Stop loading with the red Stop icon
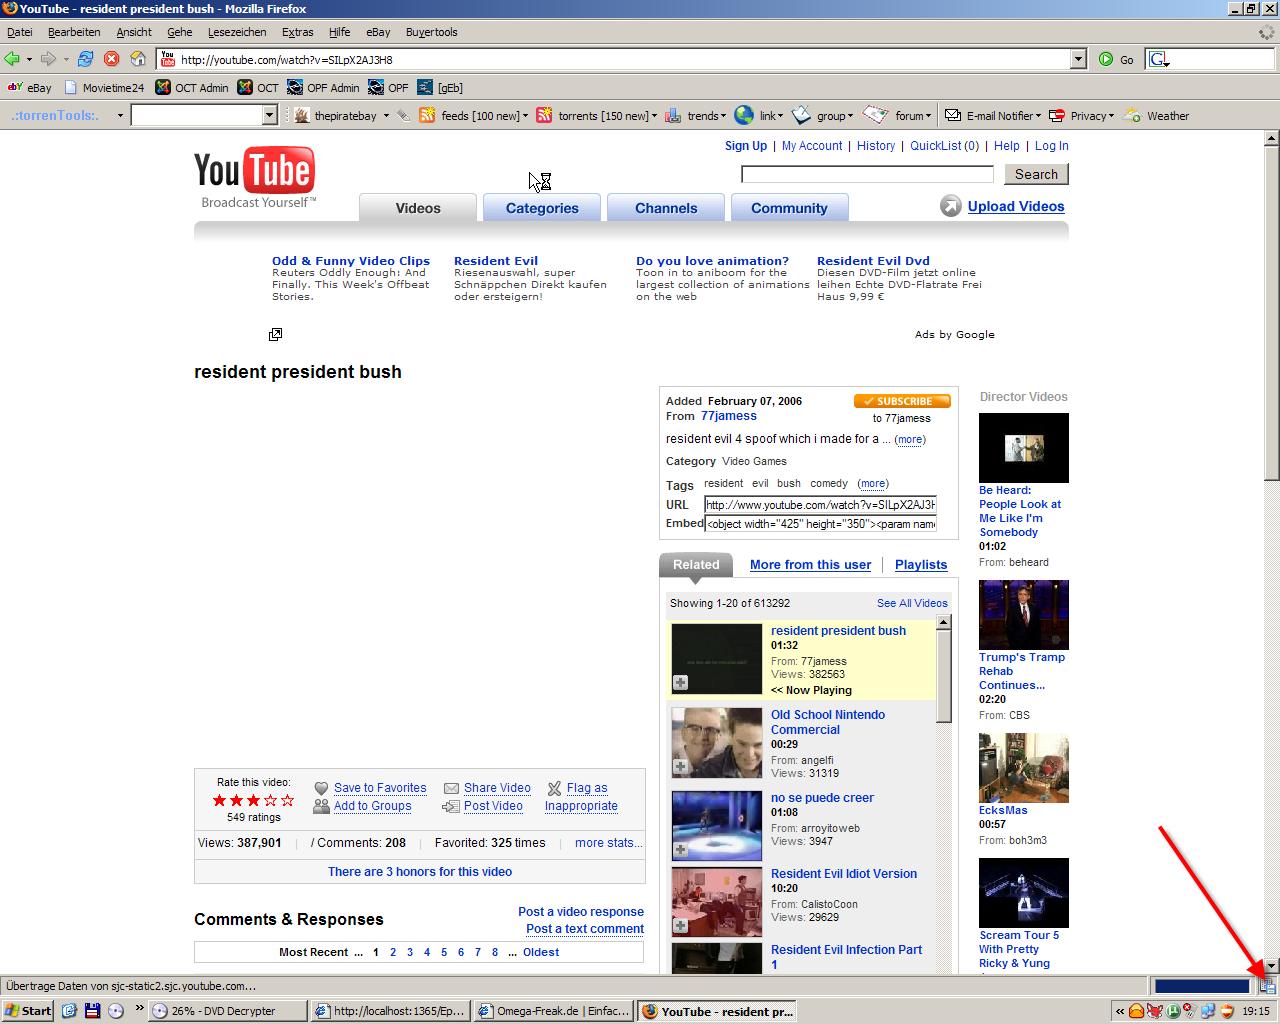 tap(112, 59)
